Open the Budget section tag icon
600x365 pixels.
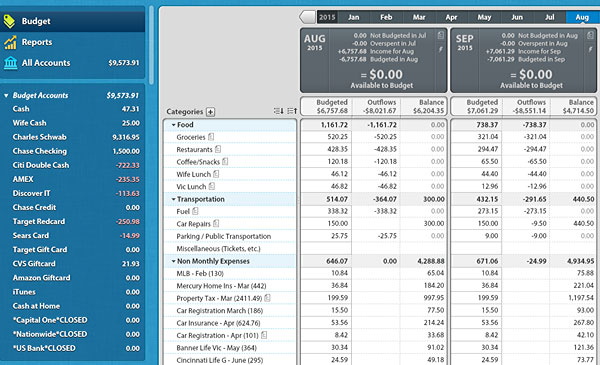[x=9, y=21]
